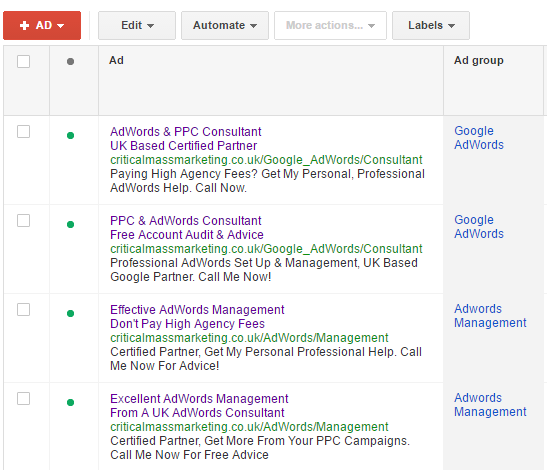Click green status dot for Excellent AdWords Management

click(x=70, y=402)
